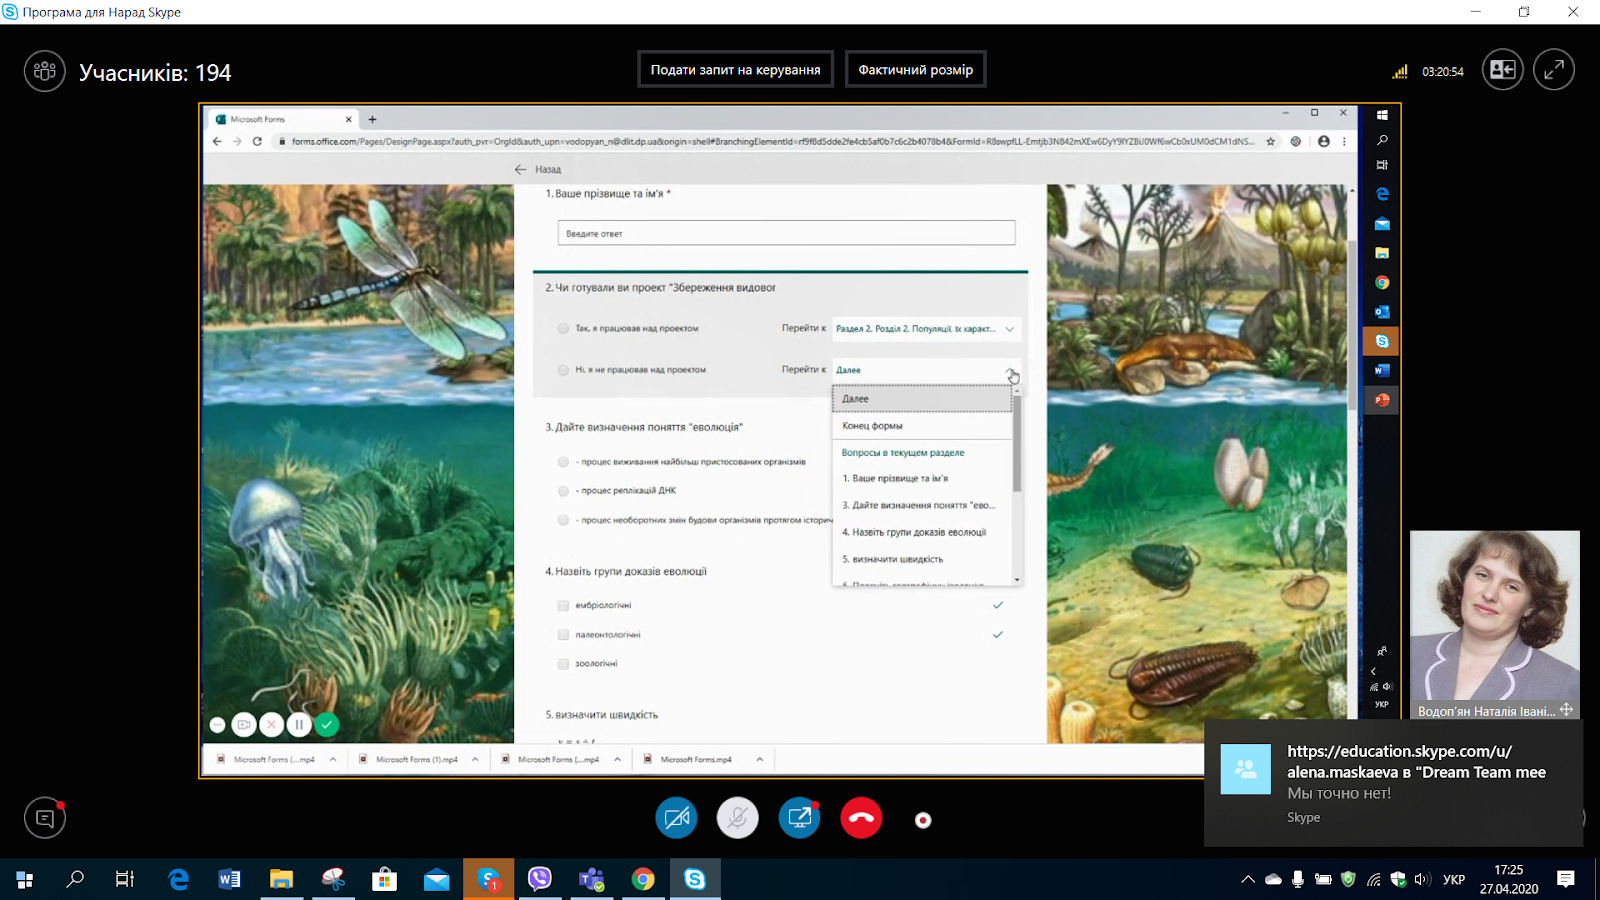Open the Action Center notifications icon
This screenshot has width=1600, height=900.
tap(1566, 879)
